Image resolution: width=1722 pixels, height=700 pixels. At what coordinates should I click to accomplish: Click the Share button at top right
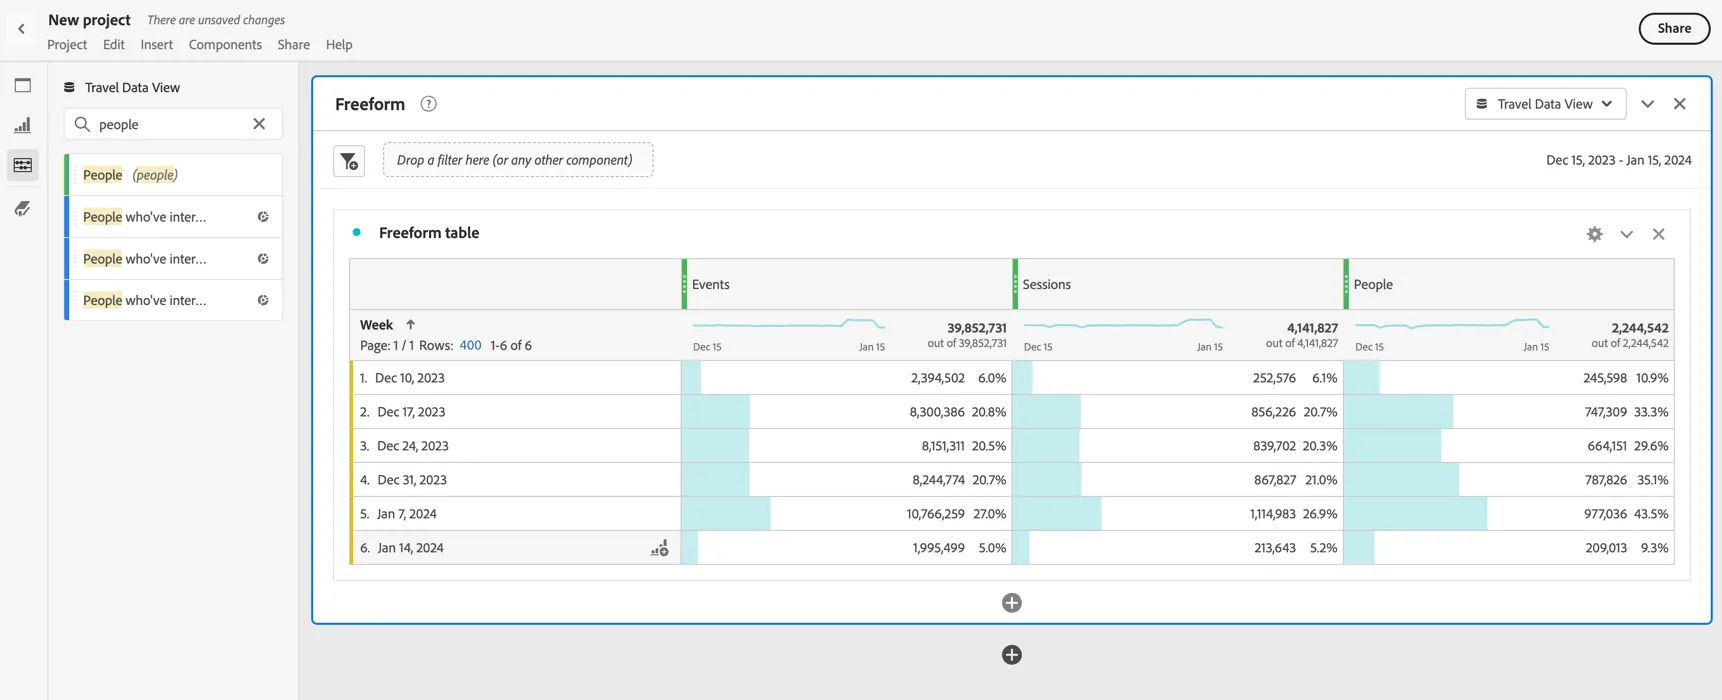pyautogui.click(x=1674, y=29)
